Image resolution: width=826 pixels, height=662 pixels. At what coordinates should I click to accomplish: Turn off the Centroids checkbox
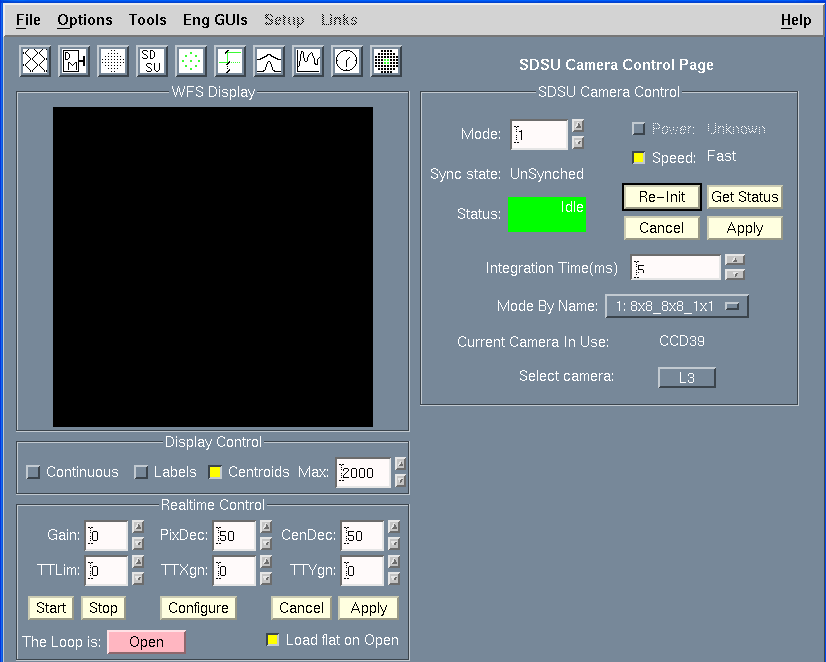coord(215,472)
